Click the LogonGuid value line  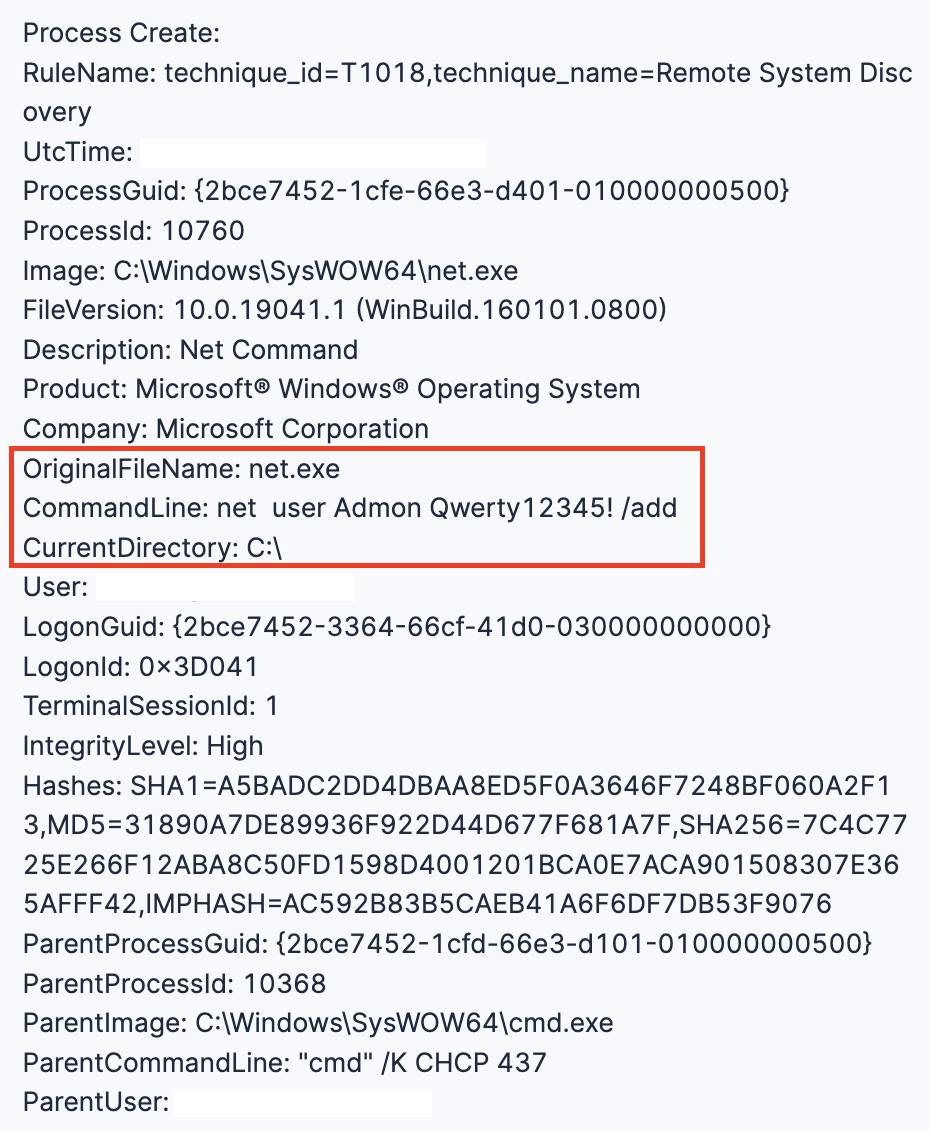(x=397, y=627)
